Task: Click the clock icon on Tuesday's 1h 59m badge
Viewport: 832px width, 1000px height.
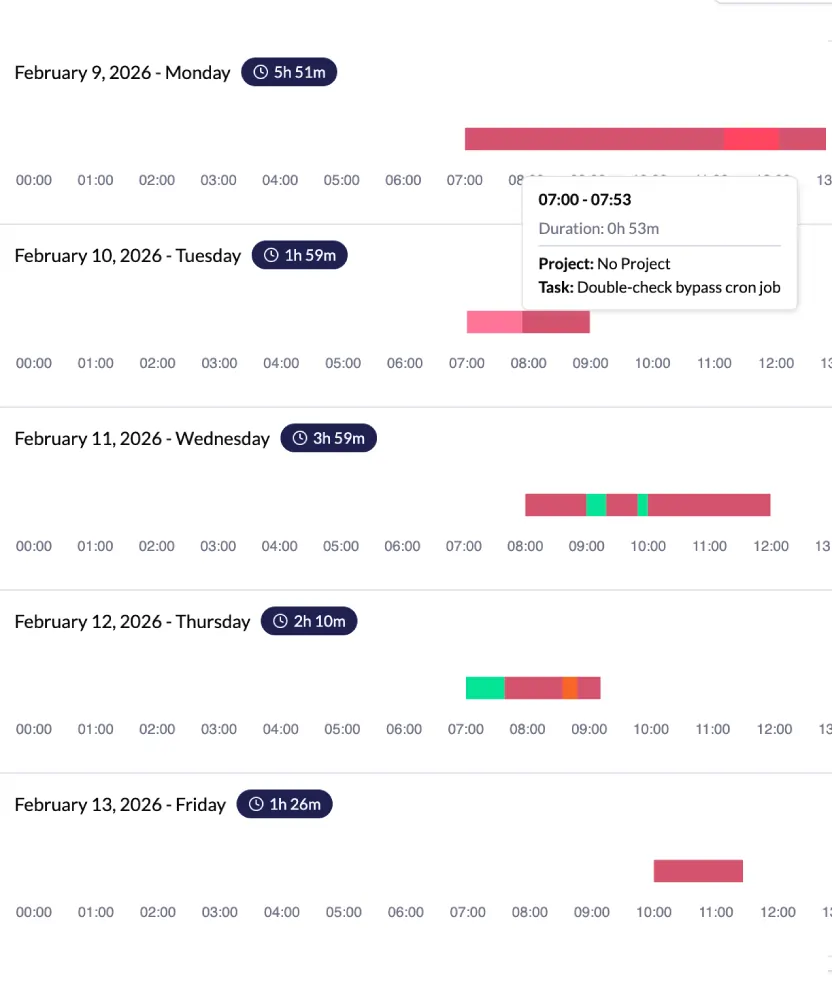Action: point(270,254)
